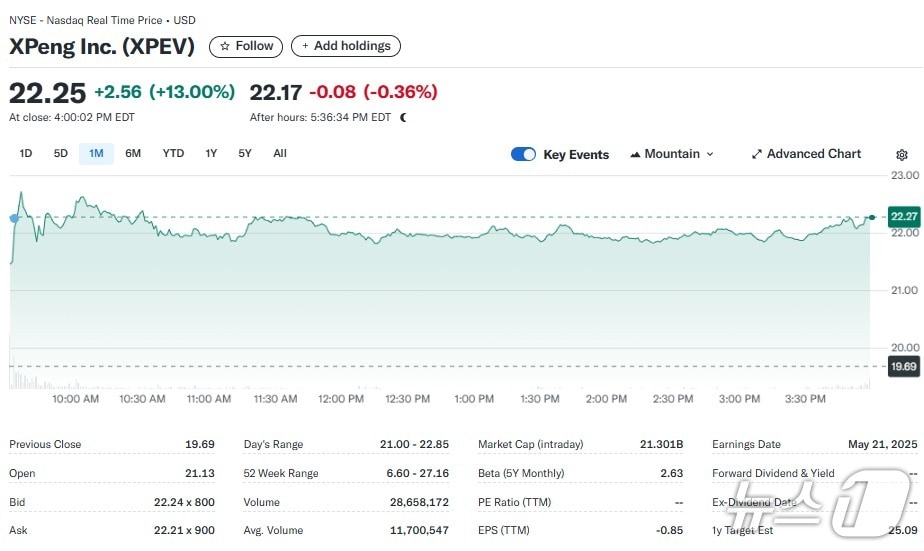Select the 1D time range tab
924x551 pixels.
tap(26, 153)
